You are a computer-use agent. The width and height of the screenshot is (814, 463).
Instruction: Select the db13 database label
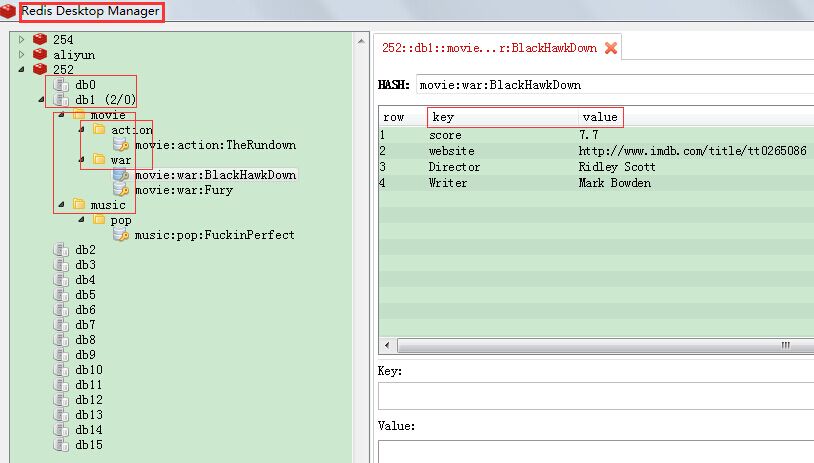pos(89,415)
